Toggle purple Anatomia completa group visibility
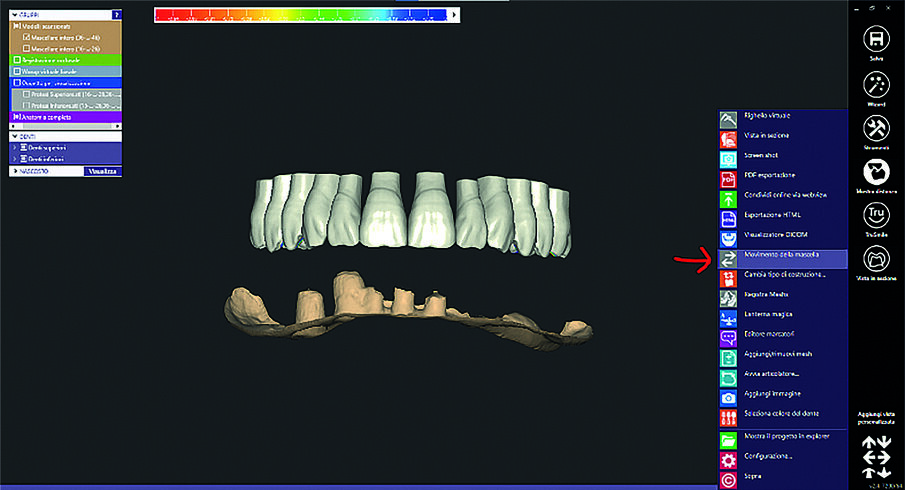Viewport: 905px width, 490px height. (17, 117)
